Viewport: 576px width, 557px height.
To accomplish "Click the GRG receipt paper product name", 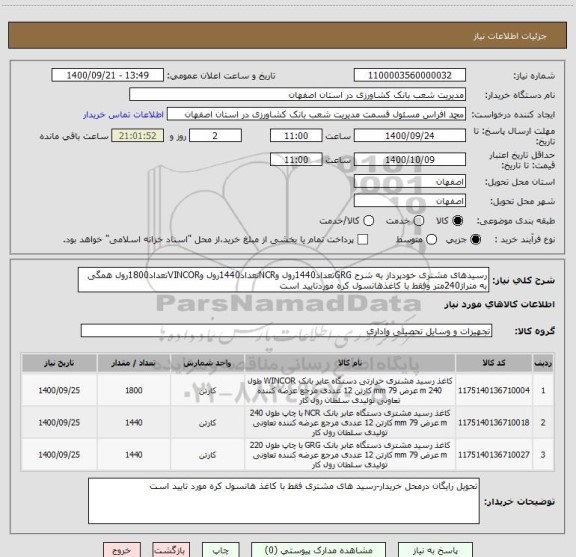I will pos(350,455).
